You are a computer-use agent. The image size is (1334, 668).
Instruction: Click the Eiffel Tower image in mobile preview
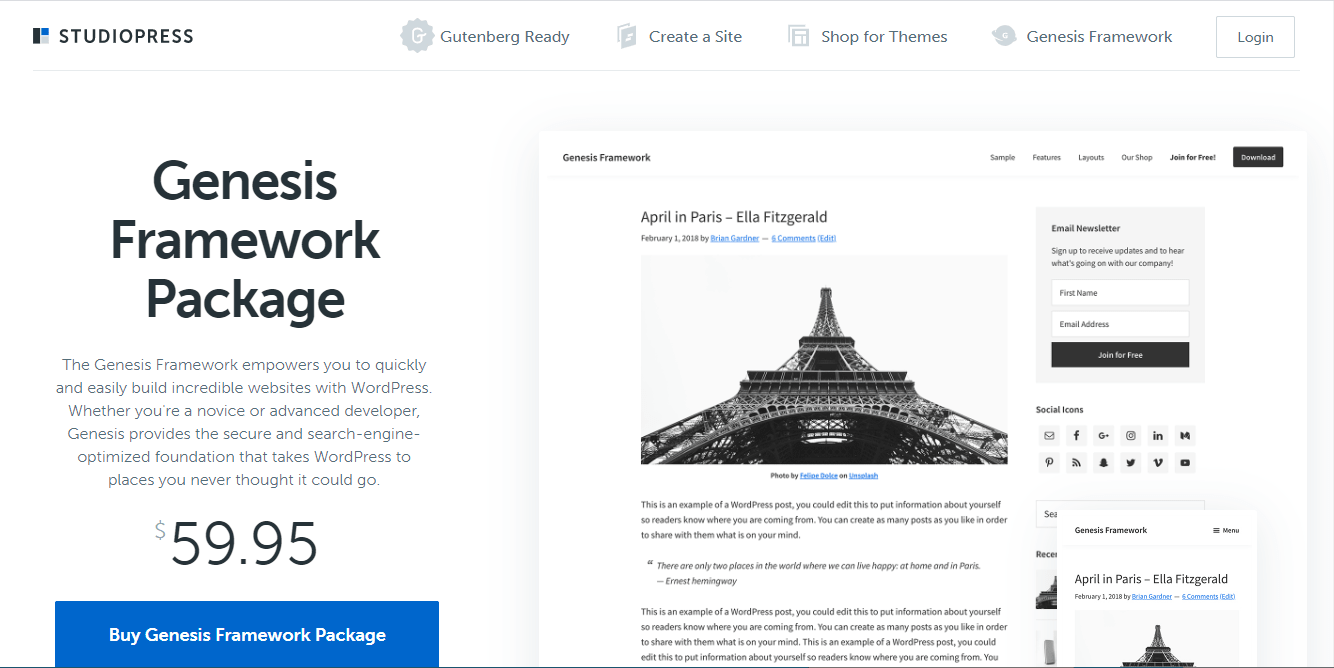1157,639
